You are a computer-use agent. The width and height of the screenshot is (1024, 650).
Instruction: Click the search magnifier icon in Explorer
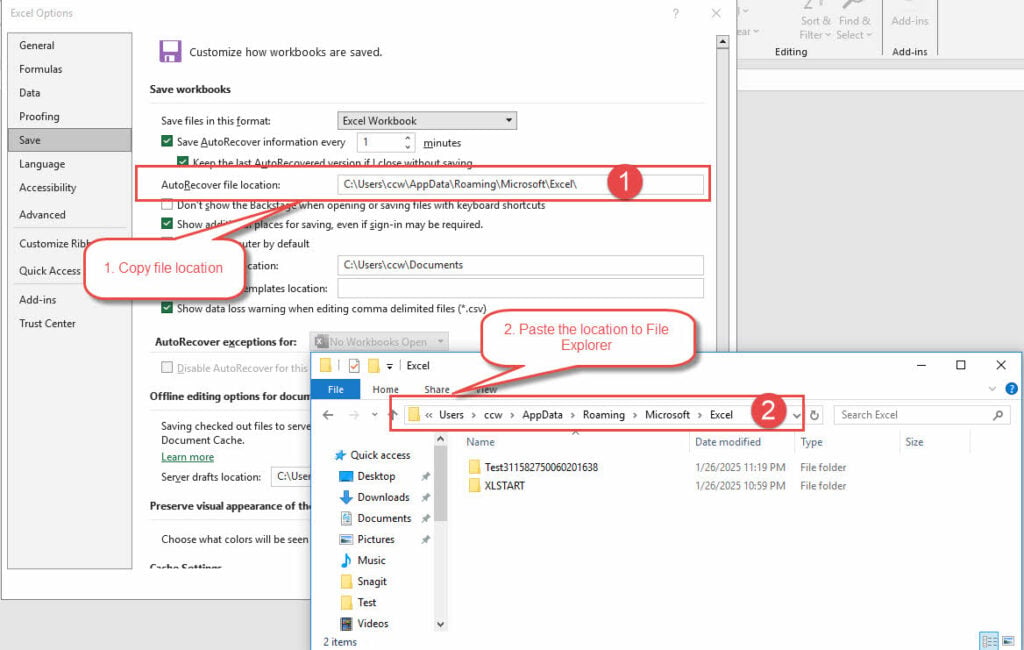[x=998, y=415]
